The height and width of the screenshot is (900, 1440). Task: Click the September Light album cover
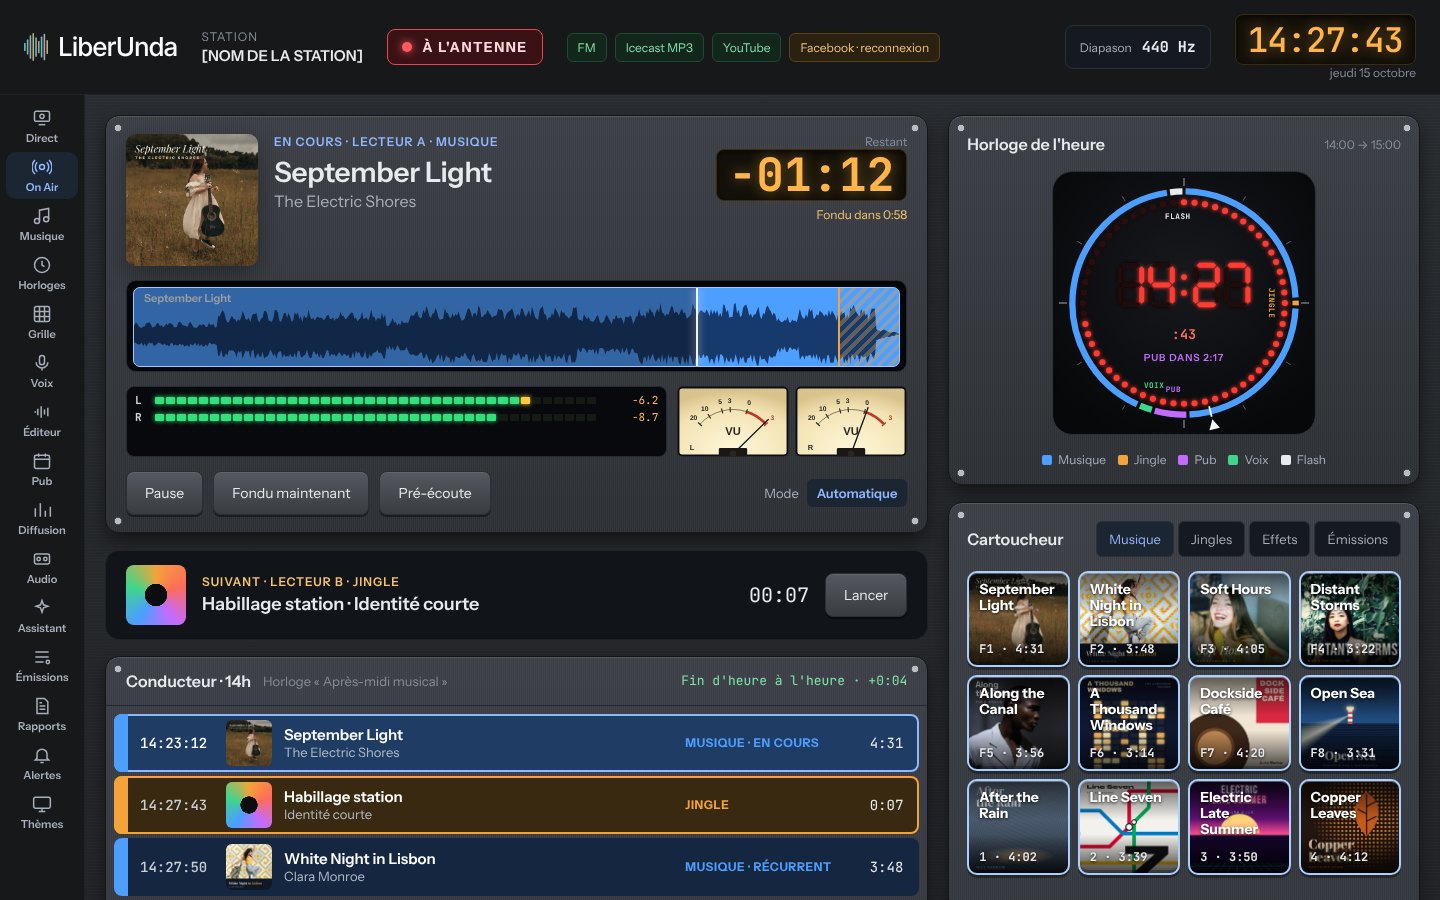pos(192,200)
